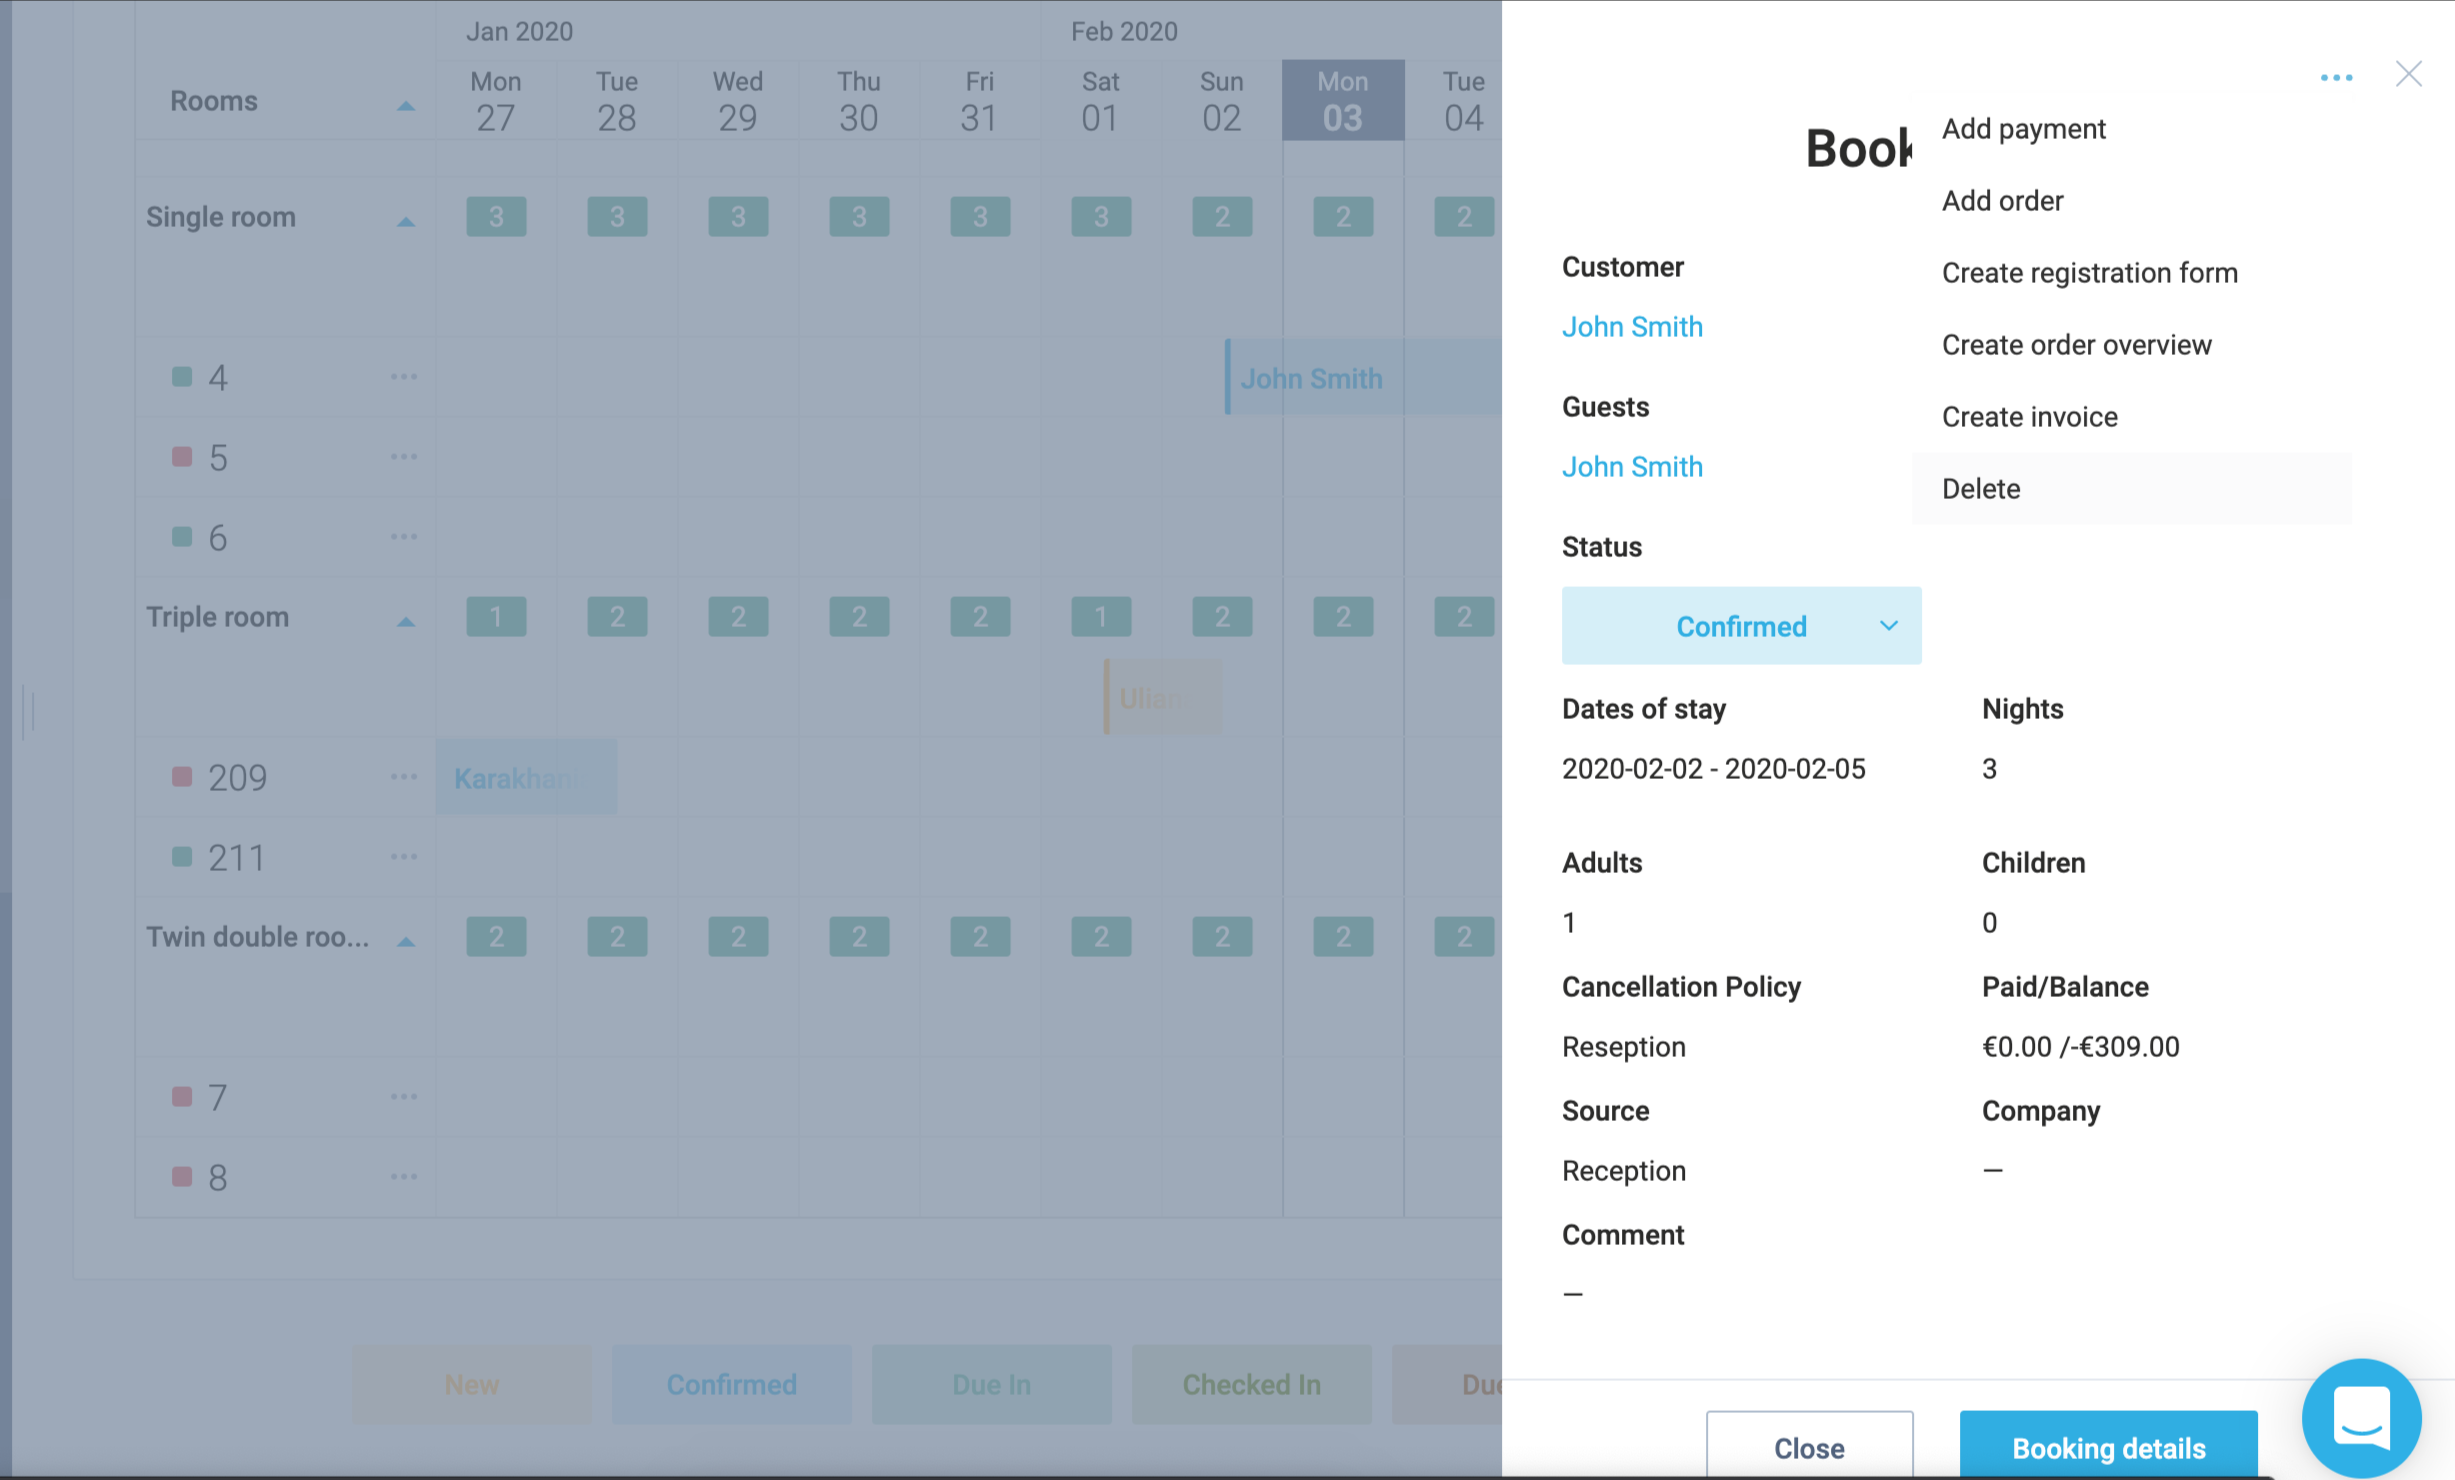
Task: Select Add payment from the menu
Action: point(2131,129)
